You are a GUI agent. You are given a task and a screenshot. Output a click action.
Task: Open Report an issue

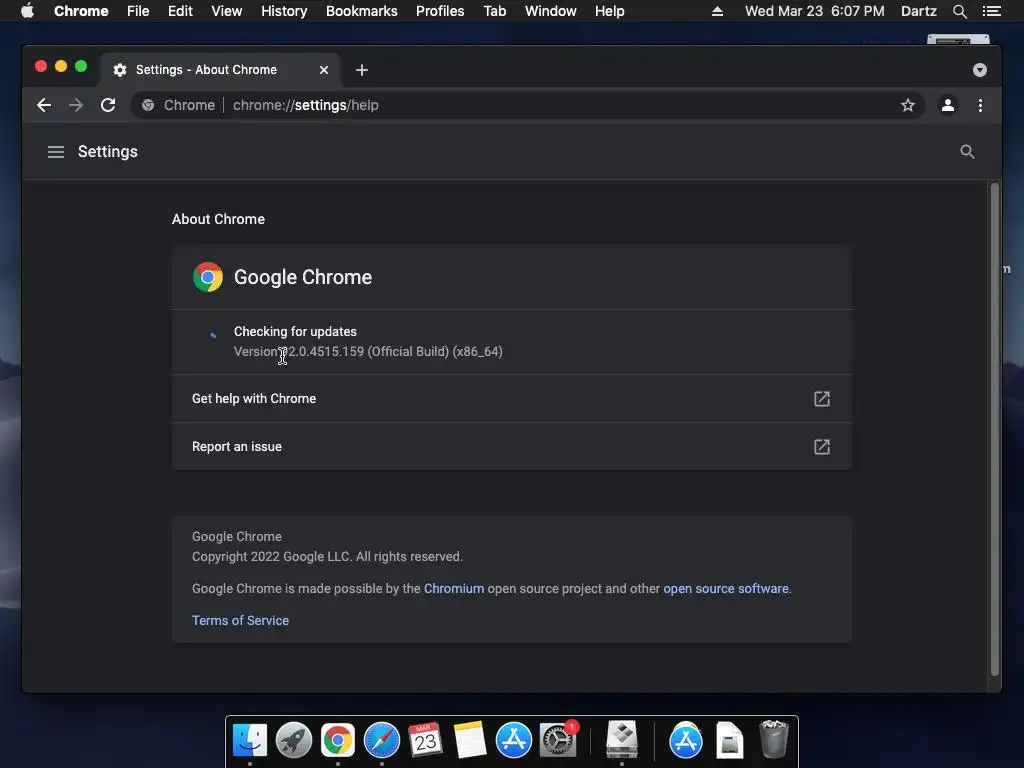click(x=512, y=447)
